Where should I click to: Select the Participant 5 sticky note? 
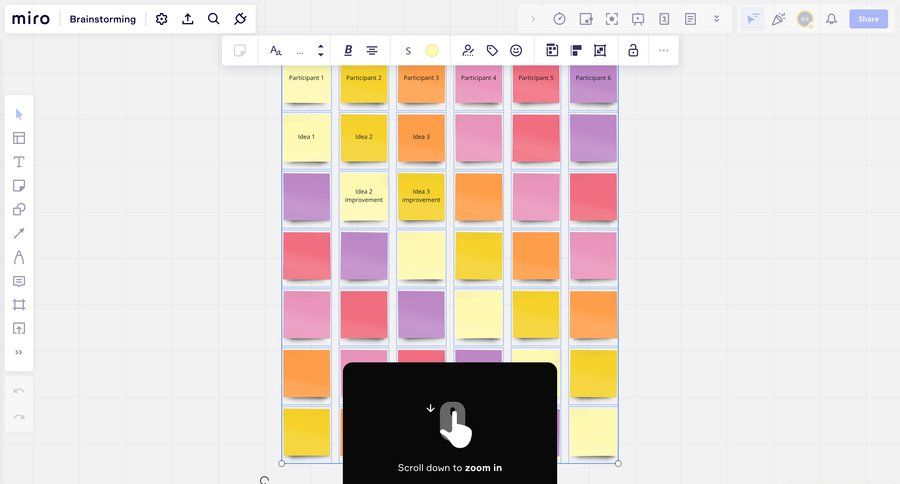[536, 84]
